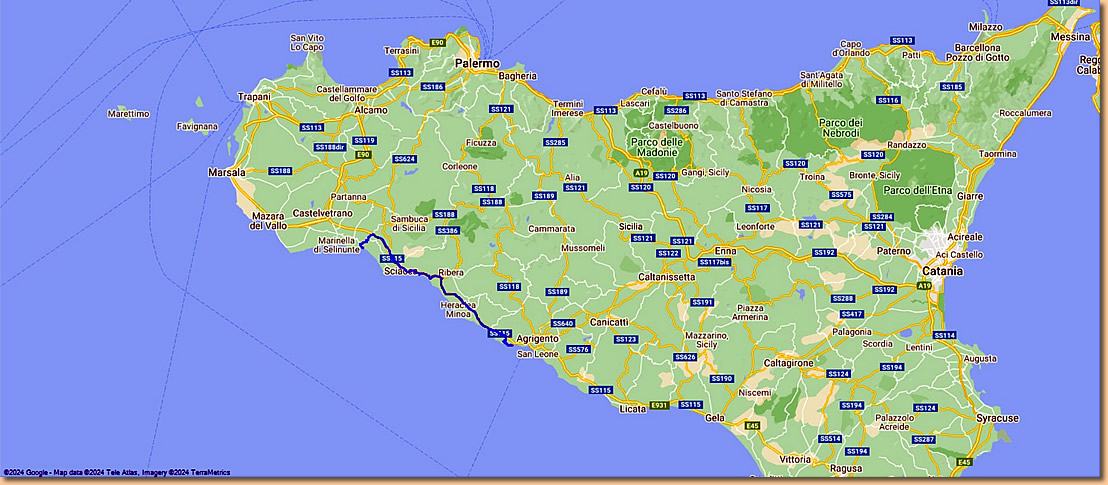
Task: Click the Capo d'Orlando label
Action: [x=851, y=48]
